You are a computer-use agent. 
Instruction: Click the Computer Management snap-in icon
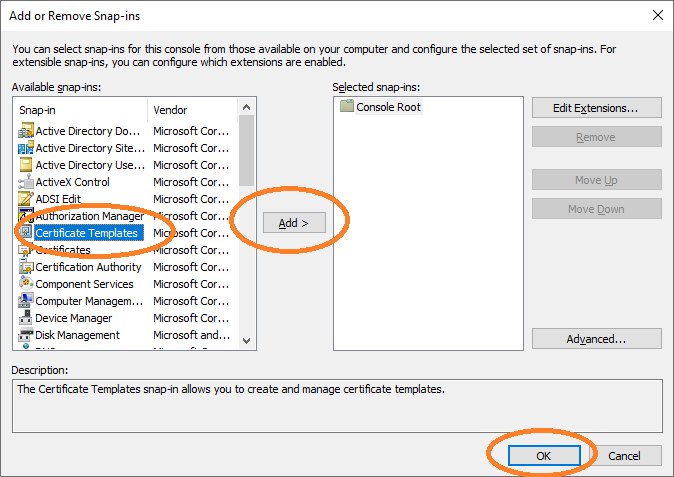point(26,301)
